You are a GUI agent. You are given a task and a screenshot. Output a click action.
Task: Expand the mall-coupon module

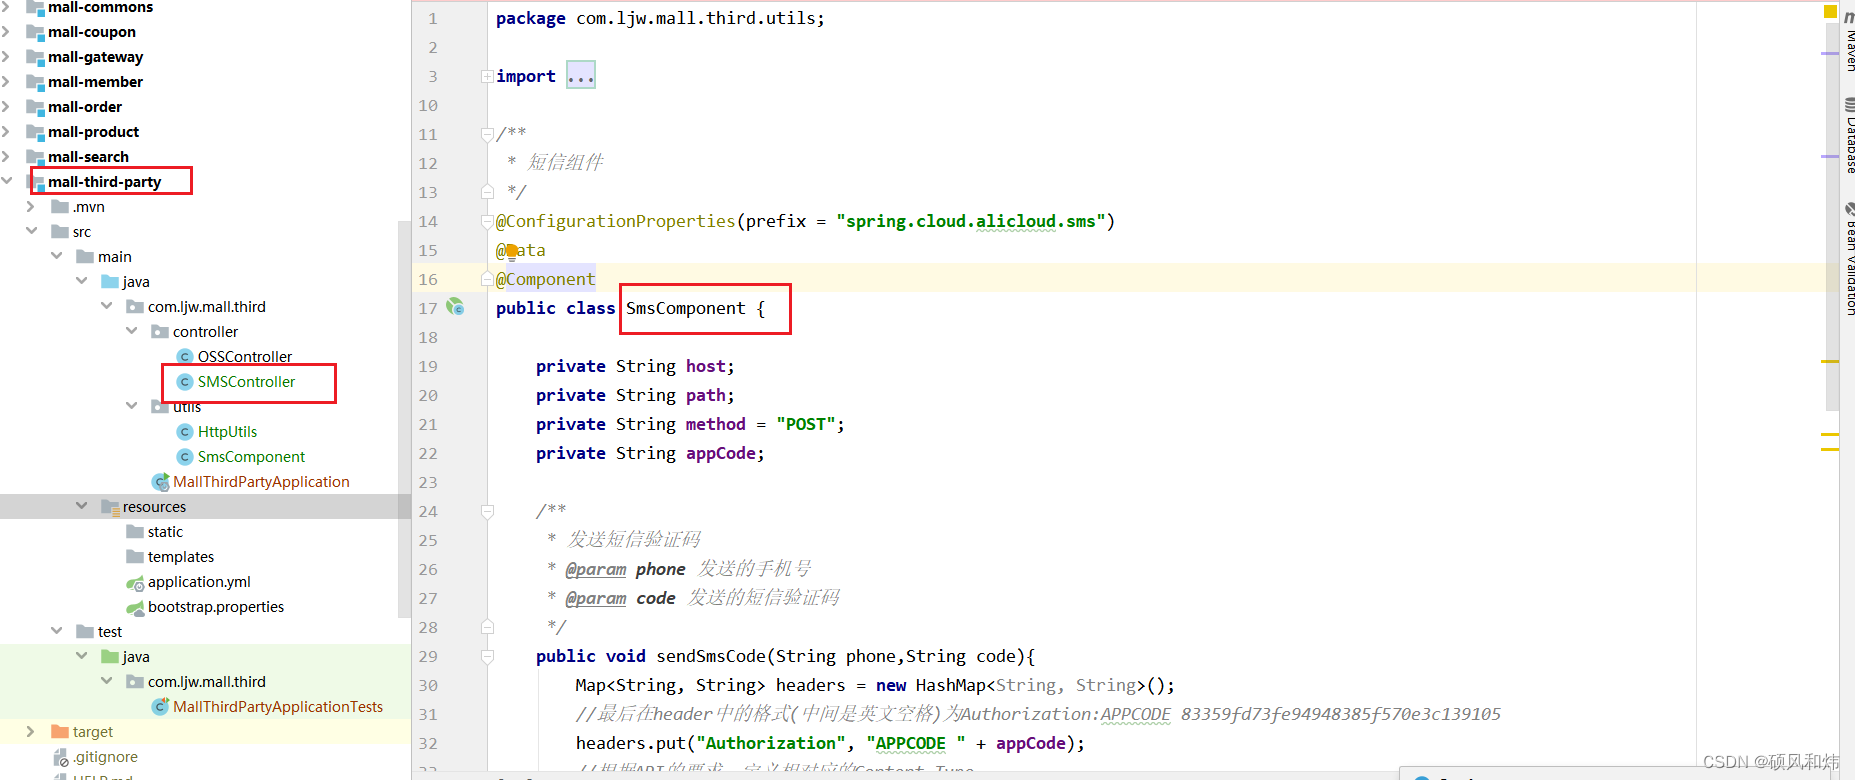coord(6,32)
